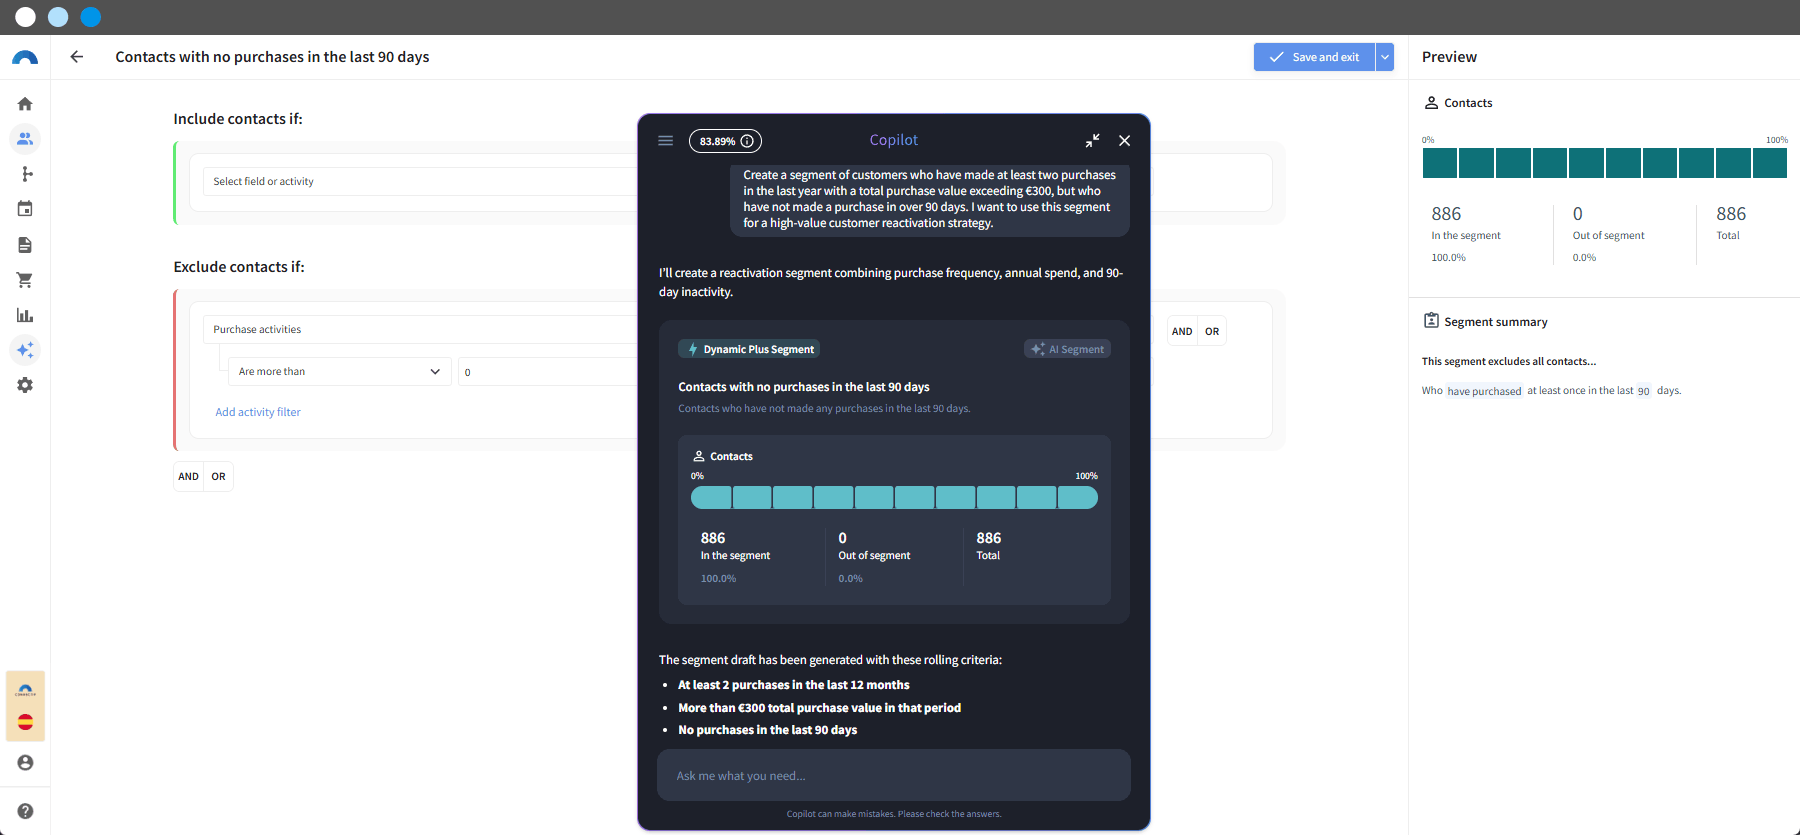Open the Settings gear in the sidebar

click(x=25, y=385)
